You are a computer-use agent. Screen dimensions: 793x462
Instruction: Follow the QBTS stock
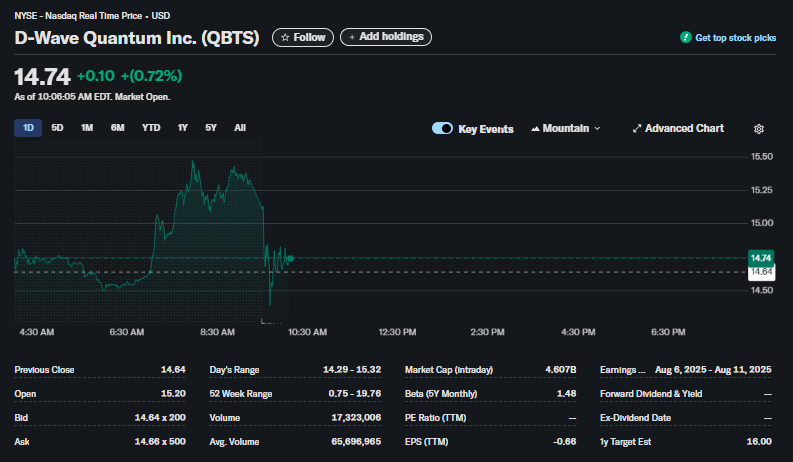click(x=303, y=37)
